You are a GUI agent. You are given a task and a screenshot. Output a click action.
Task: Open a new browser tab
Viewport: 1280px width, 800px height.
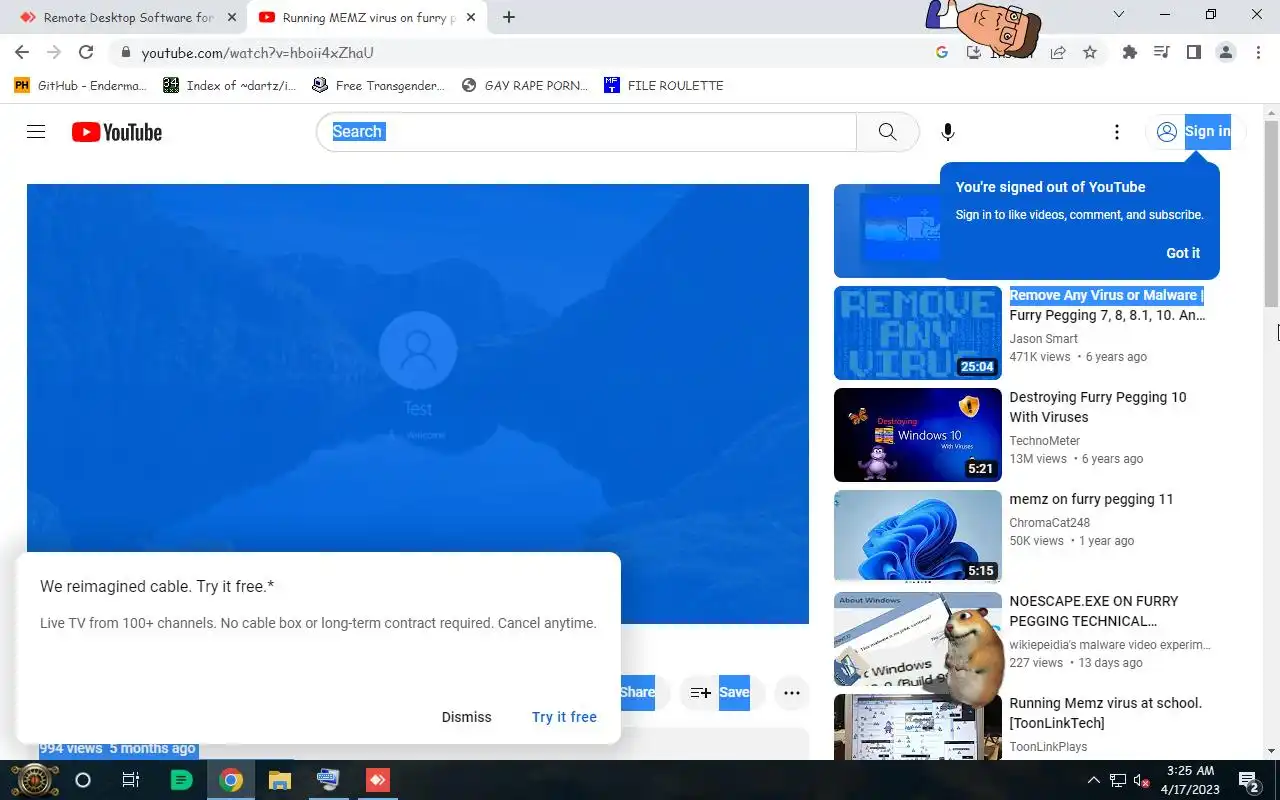pyautogui.click(x=509, y=17)
